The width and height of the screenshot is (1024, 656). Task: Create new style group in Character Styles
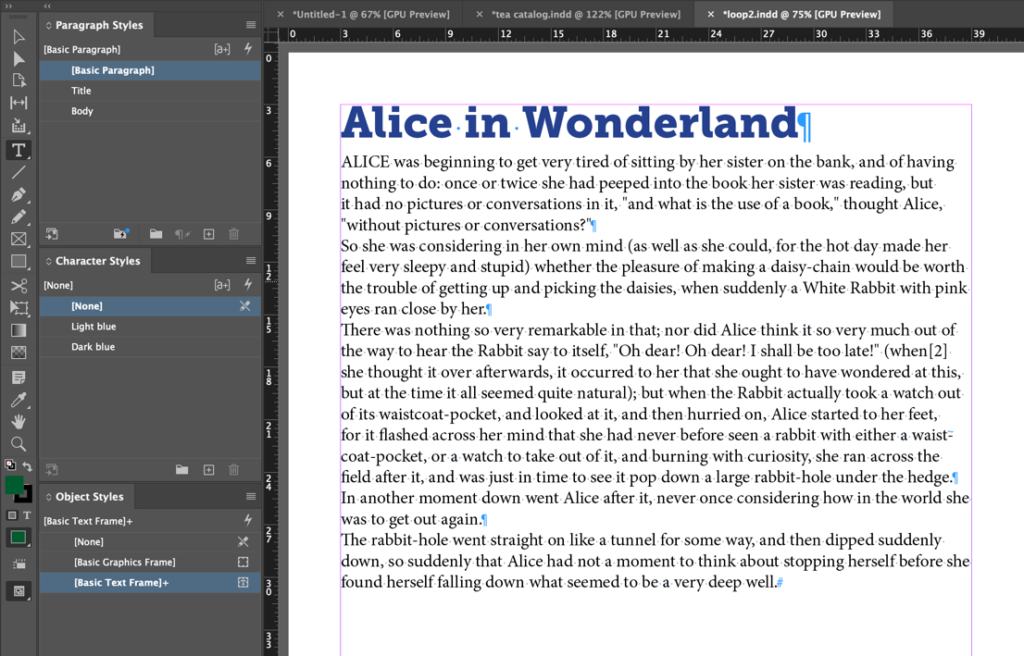(182, 470)
